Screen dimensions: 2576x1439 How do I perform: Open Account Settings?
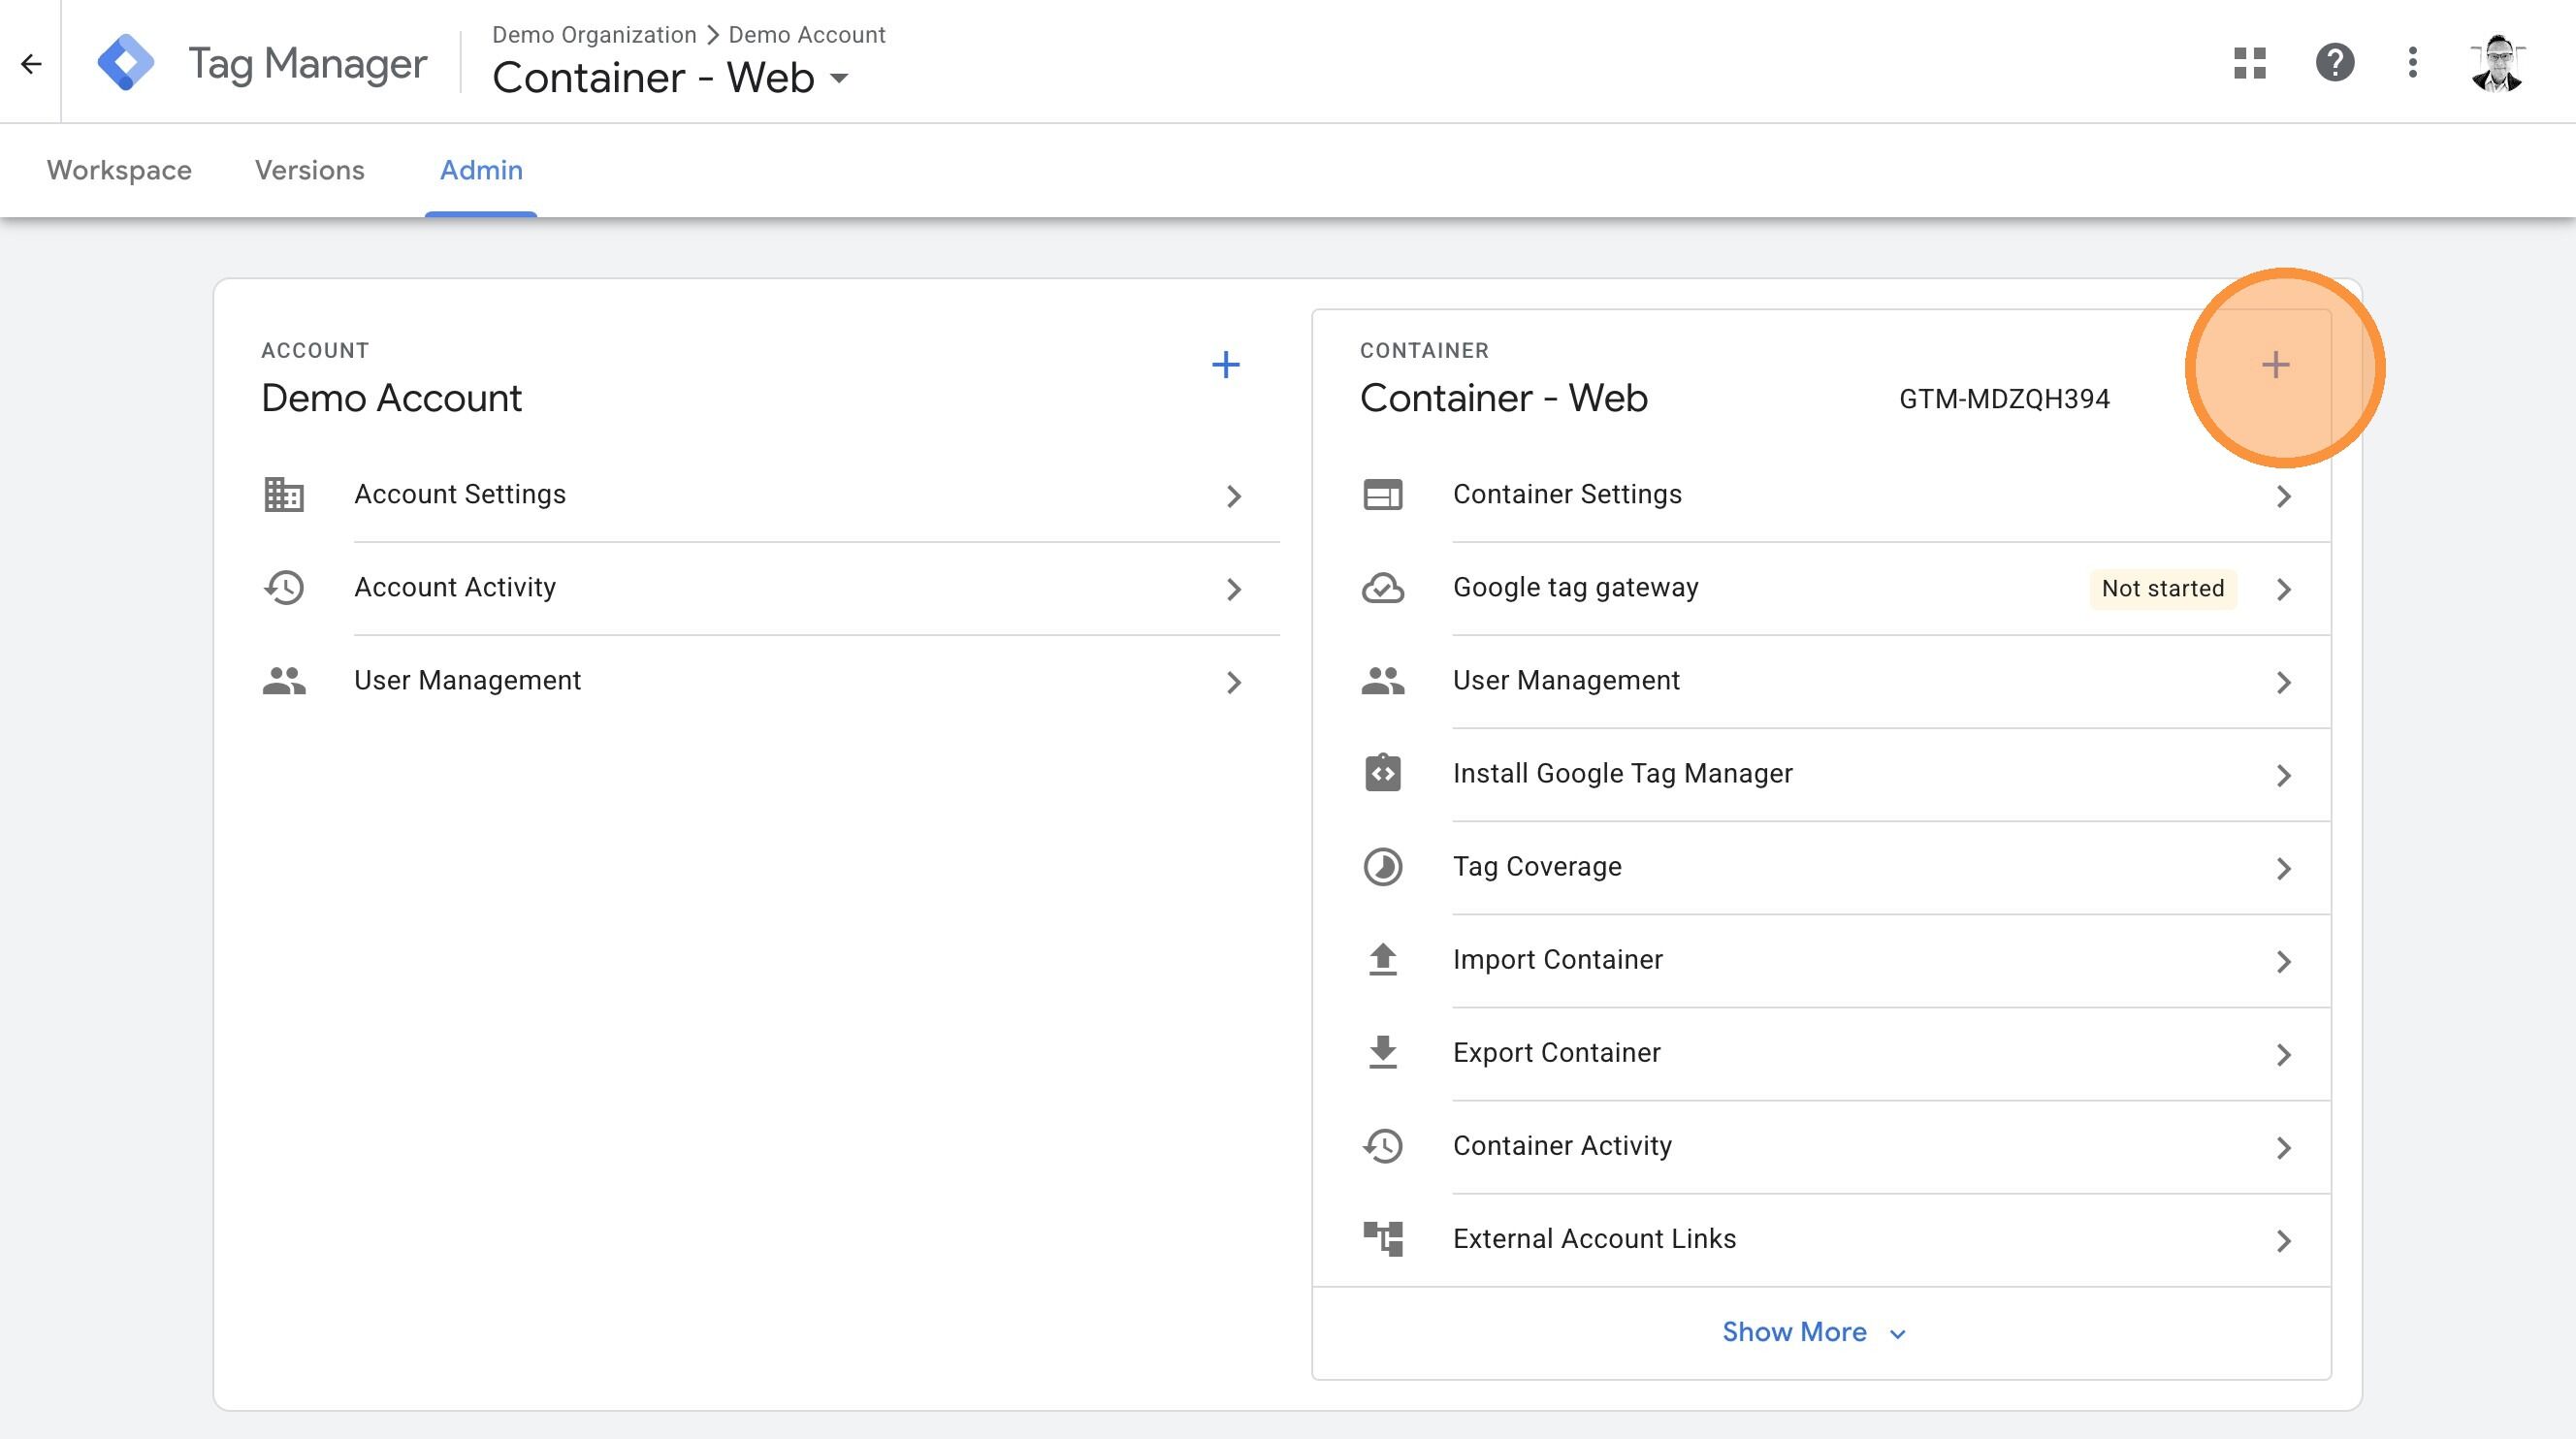point(770,495)
